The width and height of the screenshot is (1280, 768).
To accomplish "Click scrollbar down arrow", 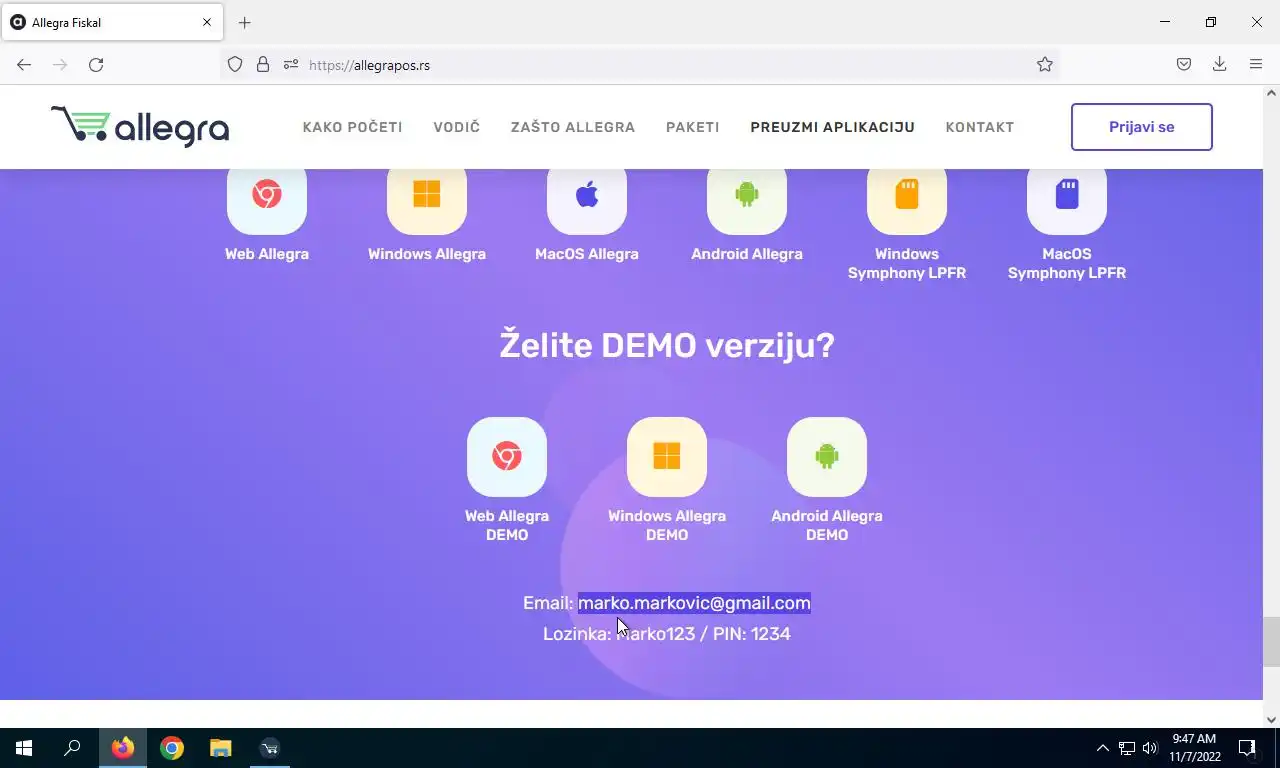I will (1271, 718).
